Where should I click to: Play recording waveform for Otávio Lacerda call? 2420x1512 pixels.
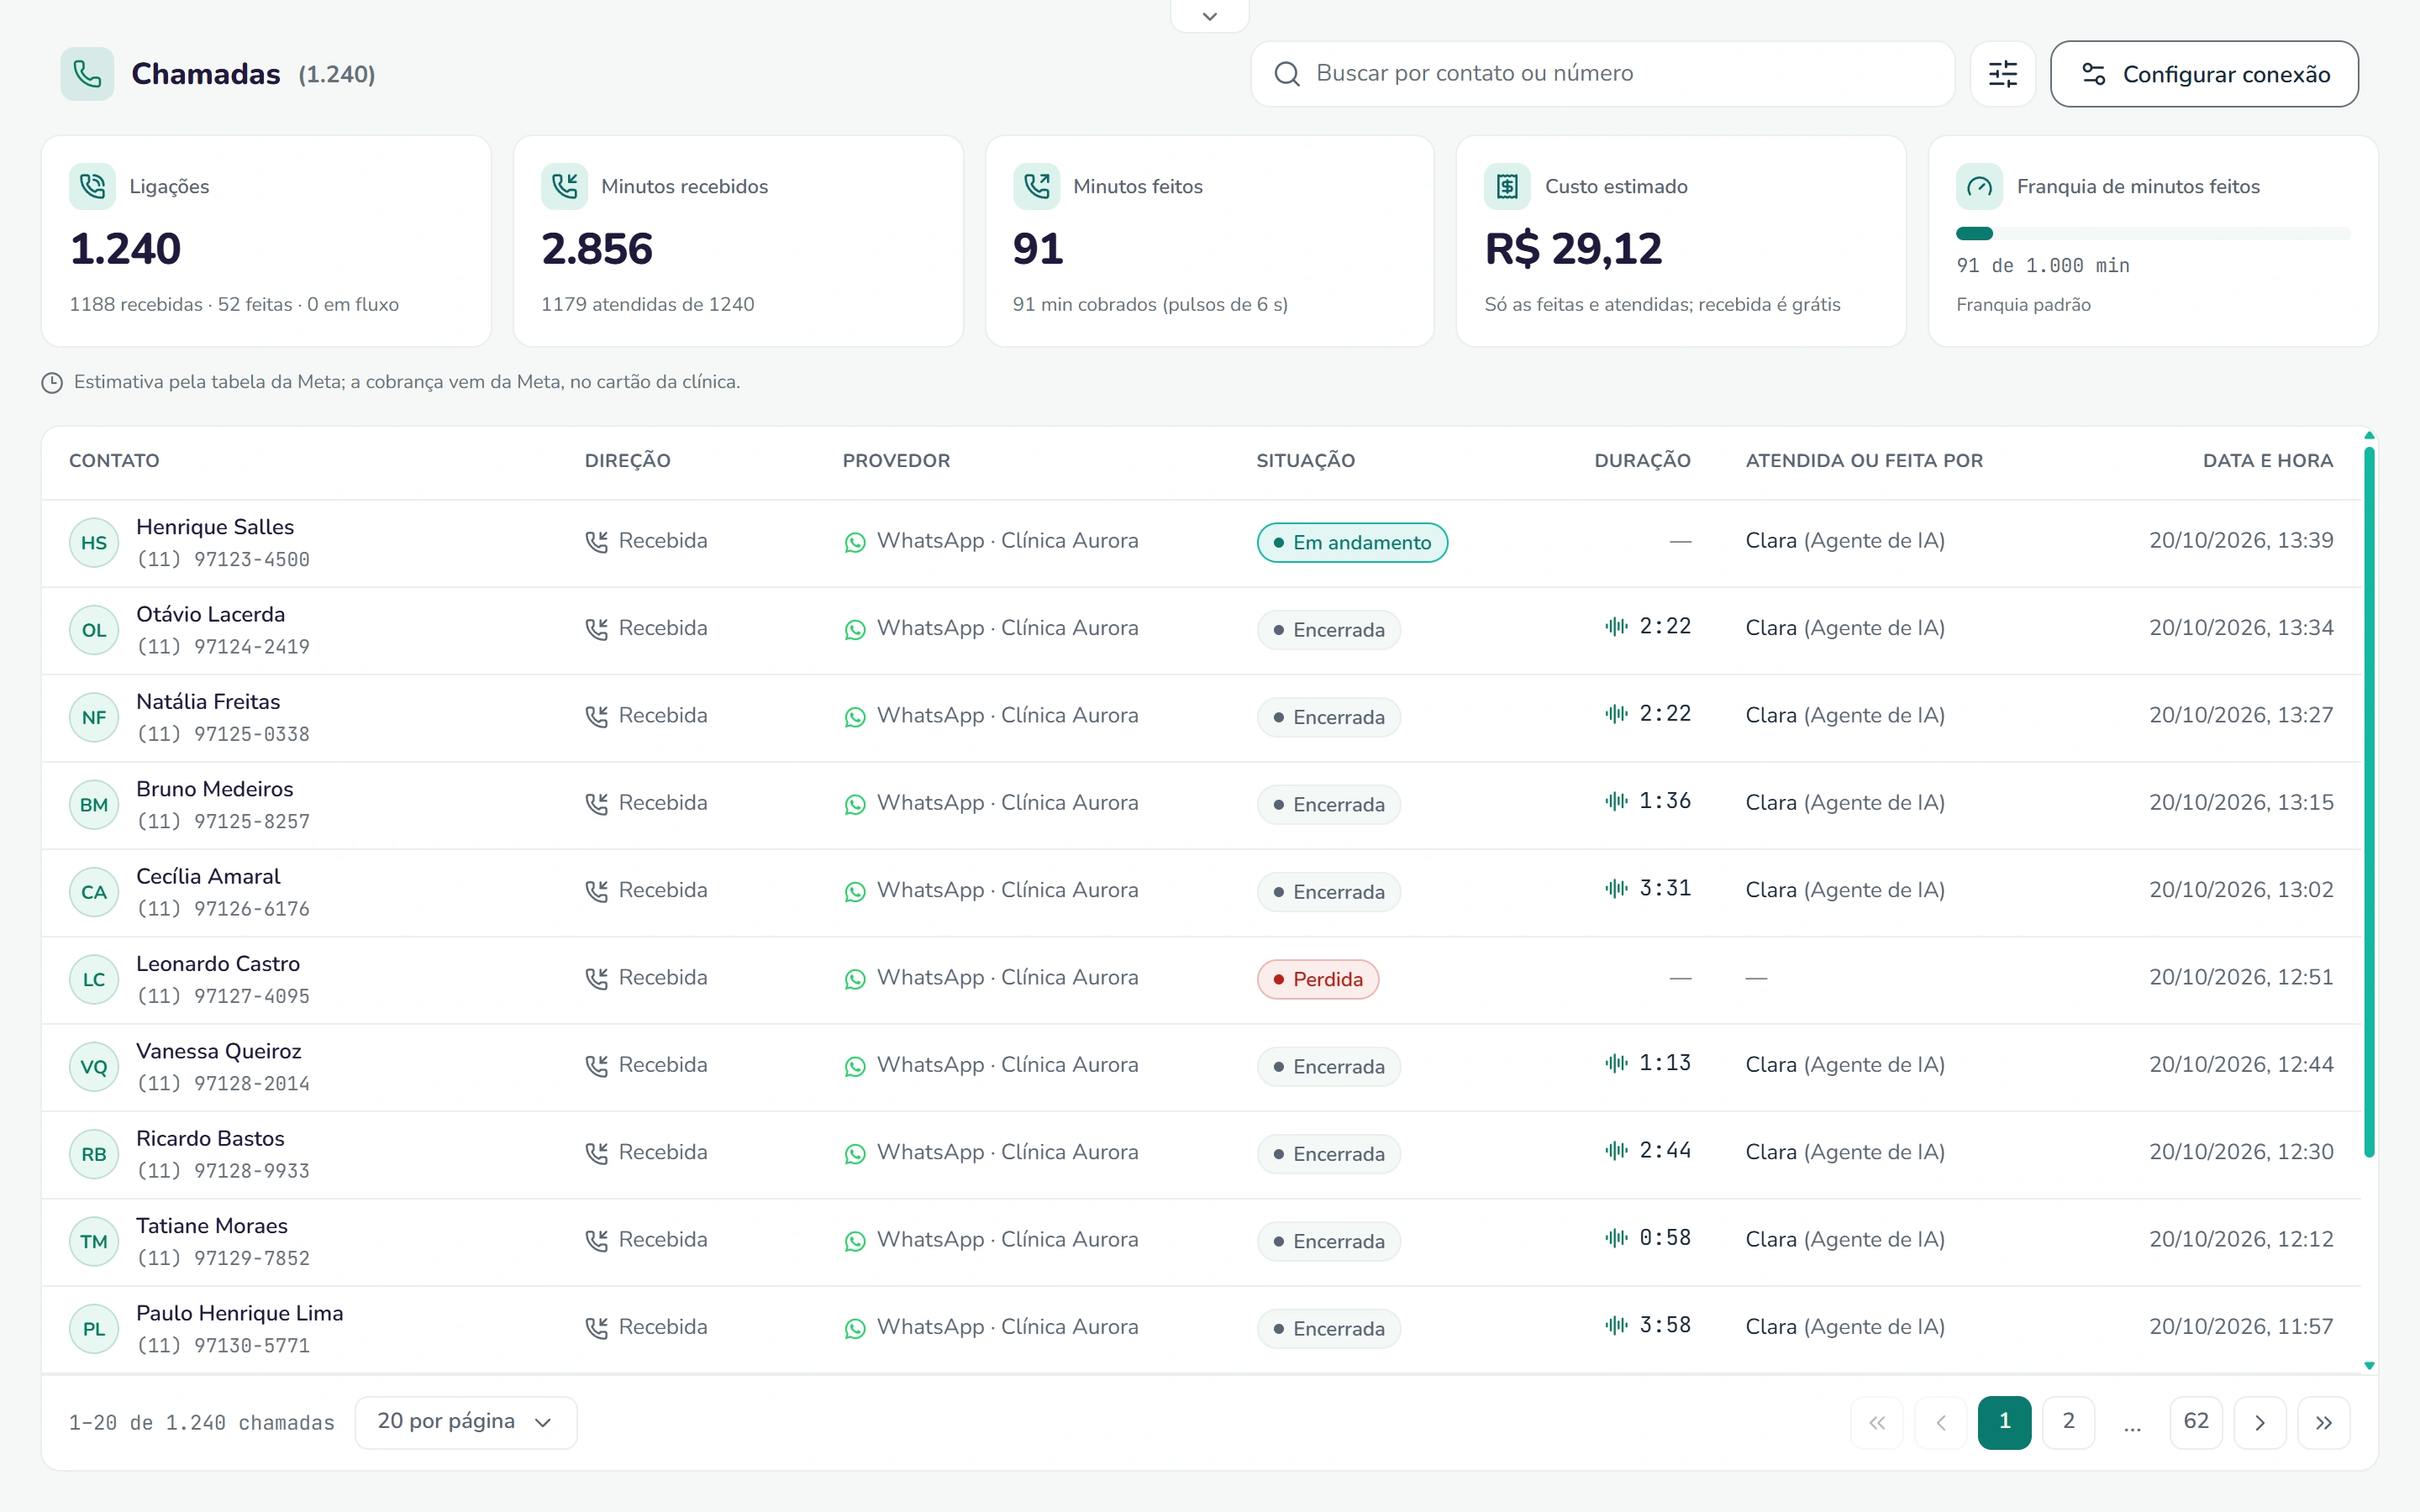pyautogui.click(x=1616, y=627)
